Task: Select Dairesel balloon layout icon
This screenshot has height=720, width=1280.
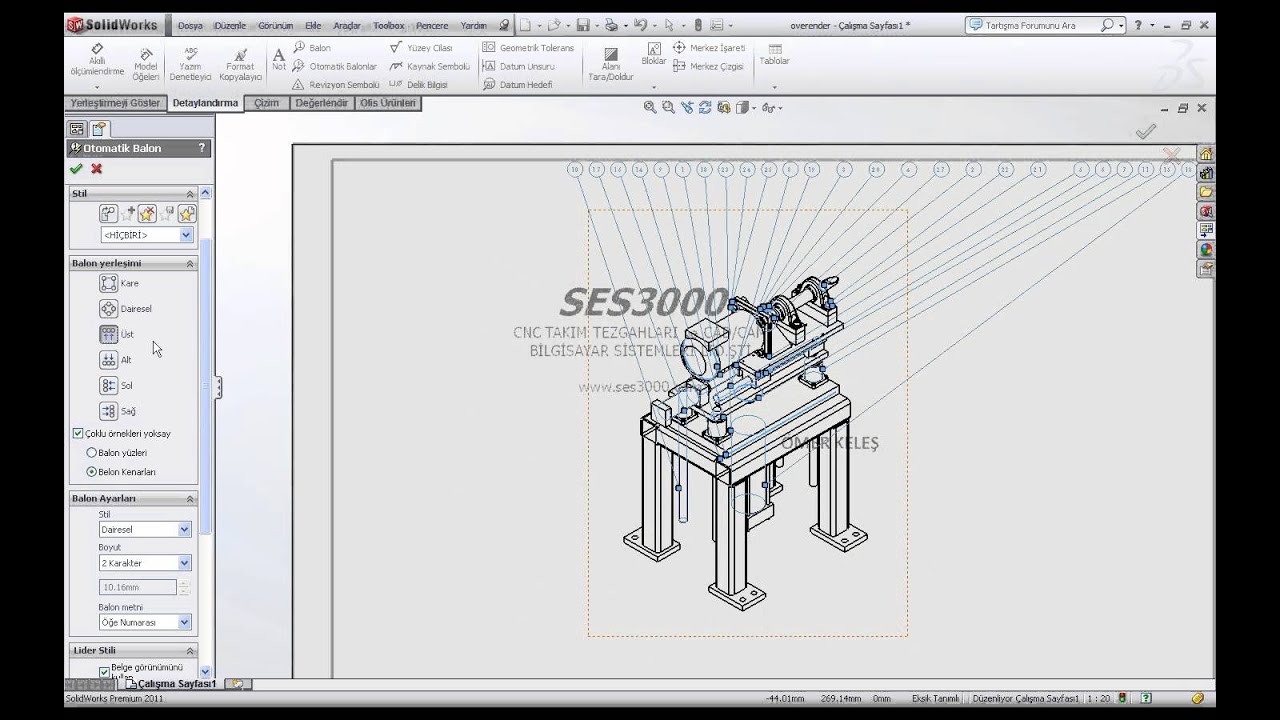Action: (109, 309)
